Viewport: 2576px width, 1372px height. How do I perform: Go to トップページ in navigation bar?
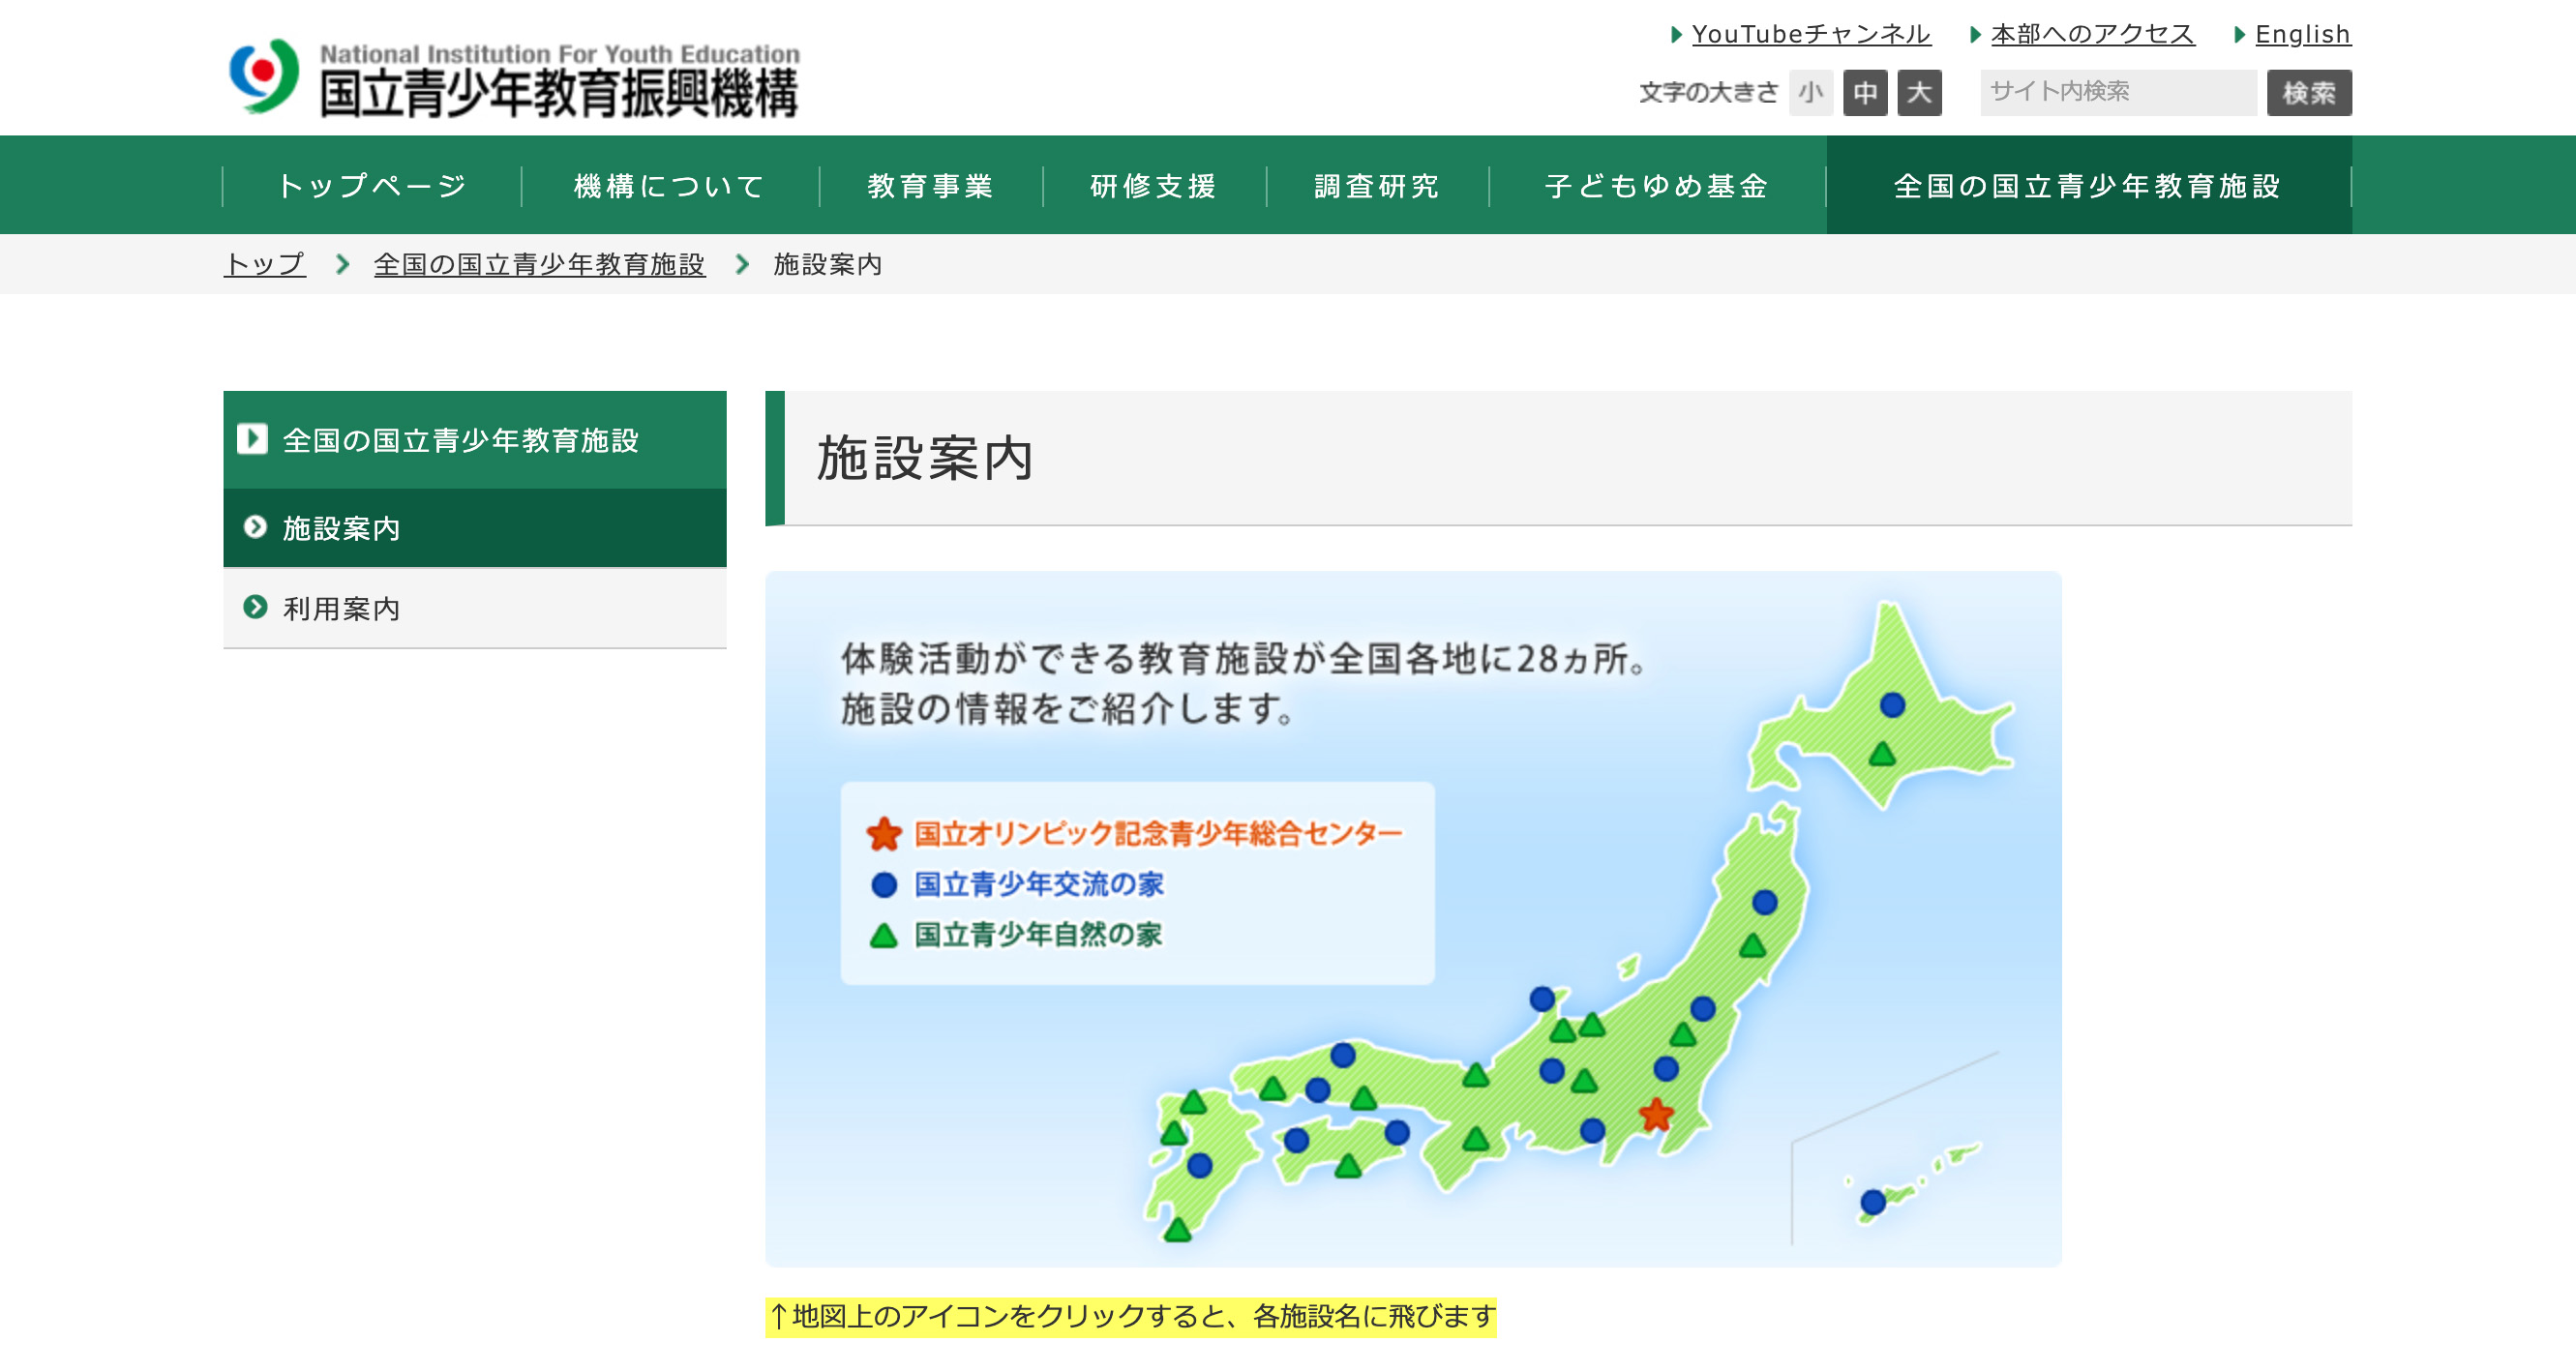click(372, 186)
